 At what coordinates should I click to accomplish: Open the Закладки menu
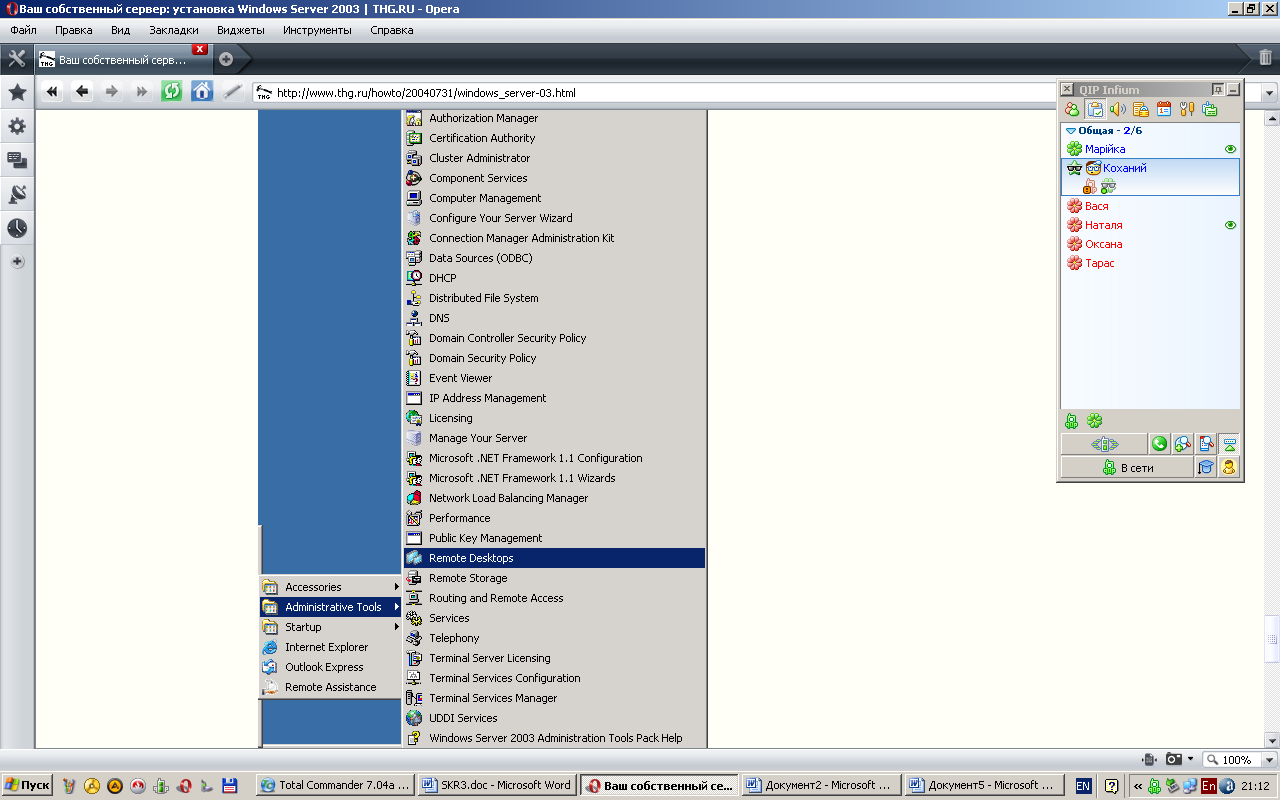tap(172, 30)
